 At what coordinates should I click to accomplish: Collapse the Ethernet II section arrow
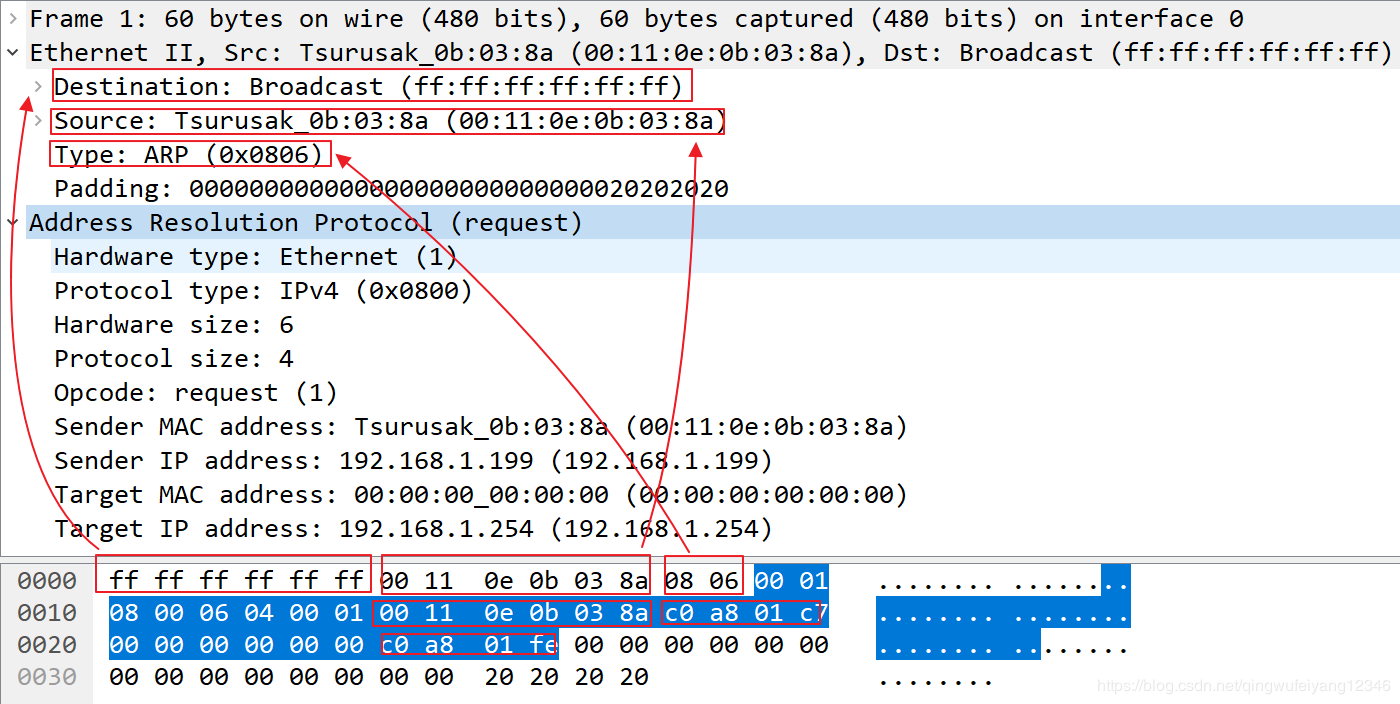click(12, 53)
